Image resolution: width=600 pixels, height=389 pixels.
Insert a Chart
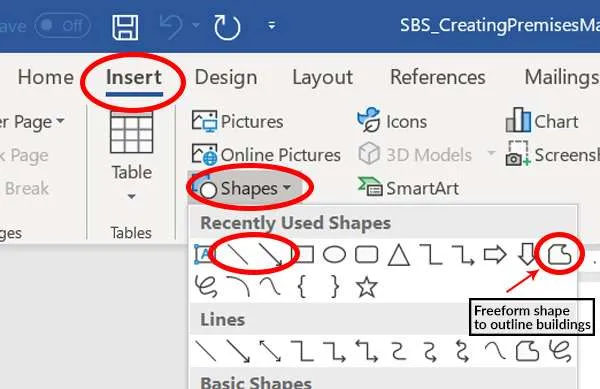pos(542,120)
